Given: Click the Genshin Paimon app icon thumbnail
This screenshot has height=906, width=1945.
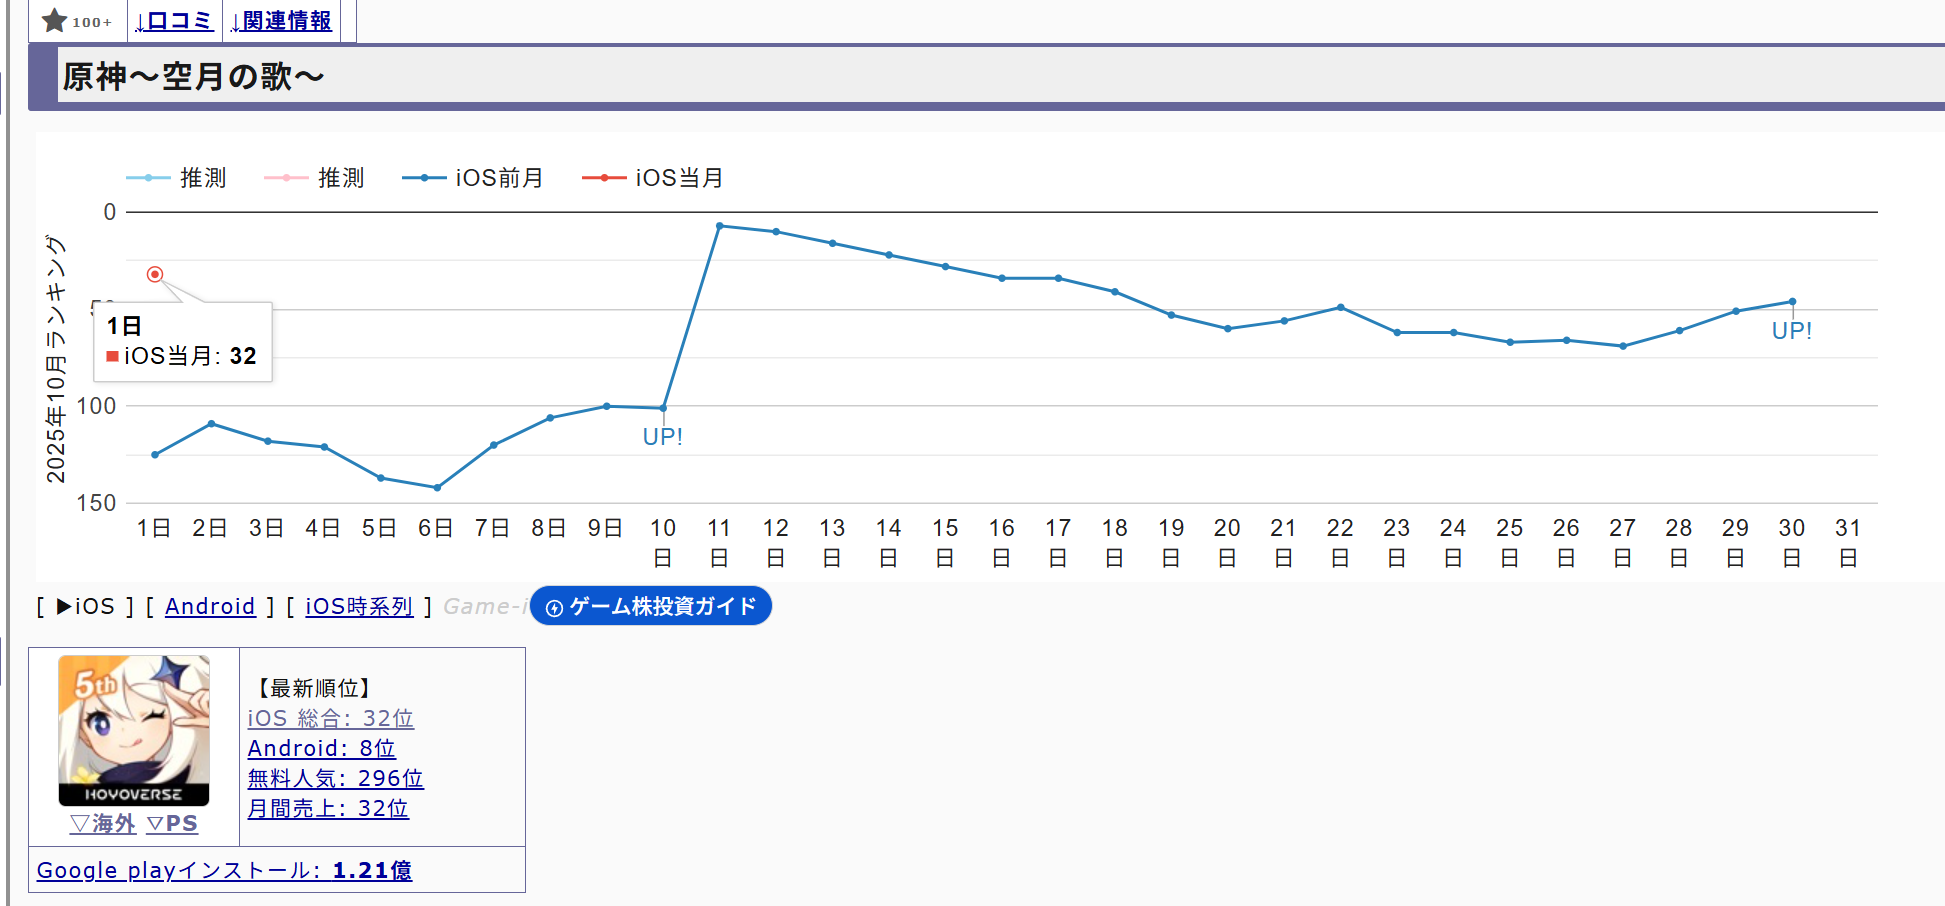Looking at the screenshot, I should click(x=134, y=730).
